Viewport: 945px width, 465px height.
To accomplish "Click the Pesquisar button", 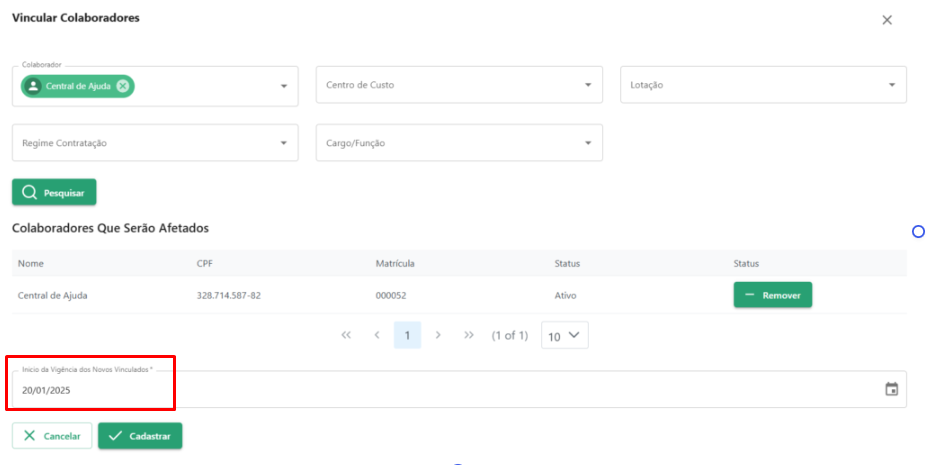I will [54, 193].
